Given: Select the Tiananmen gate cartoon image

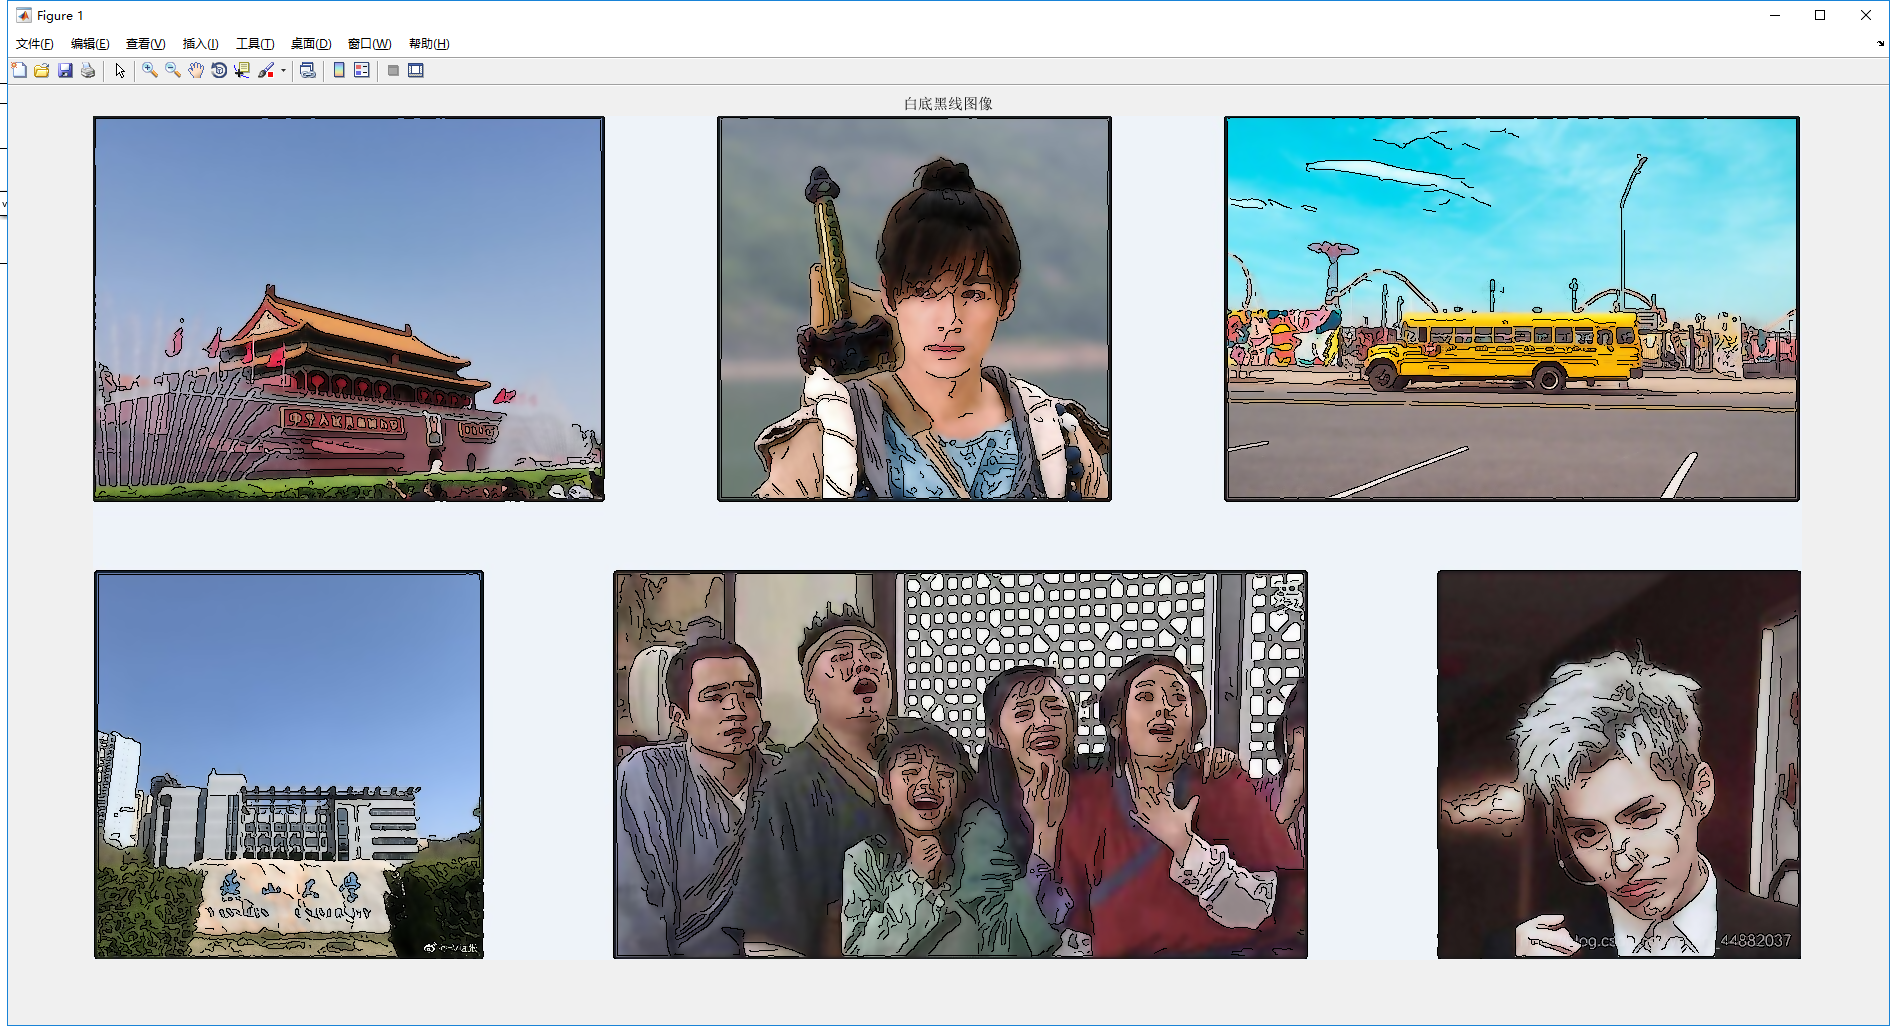Looking at the screenshot, I should 349,309.
